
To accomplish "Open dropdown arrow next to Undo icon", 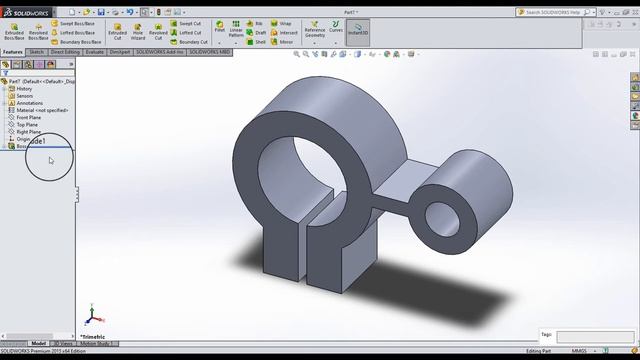I will 137,13.
